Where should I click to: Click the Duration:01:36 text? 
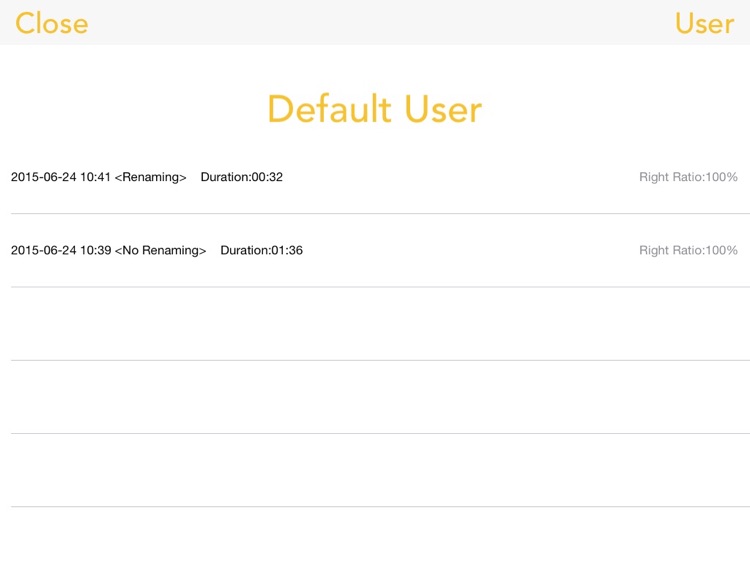(x=261, y=250)
